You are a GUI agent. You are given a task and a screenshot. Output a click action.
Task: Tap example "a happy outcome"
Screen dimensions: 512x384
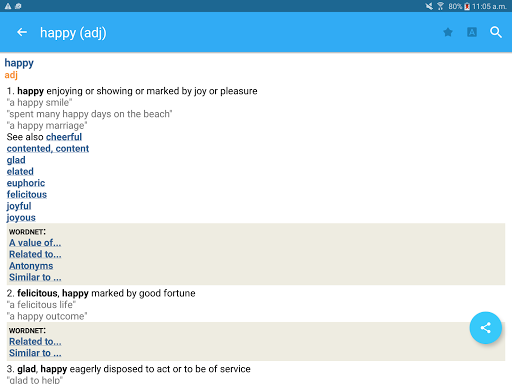coord(47,316)
